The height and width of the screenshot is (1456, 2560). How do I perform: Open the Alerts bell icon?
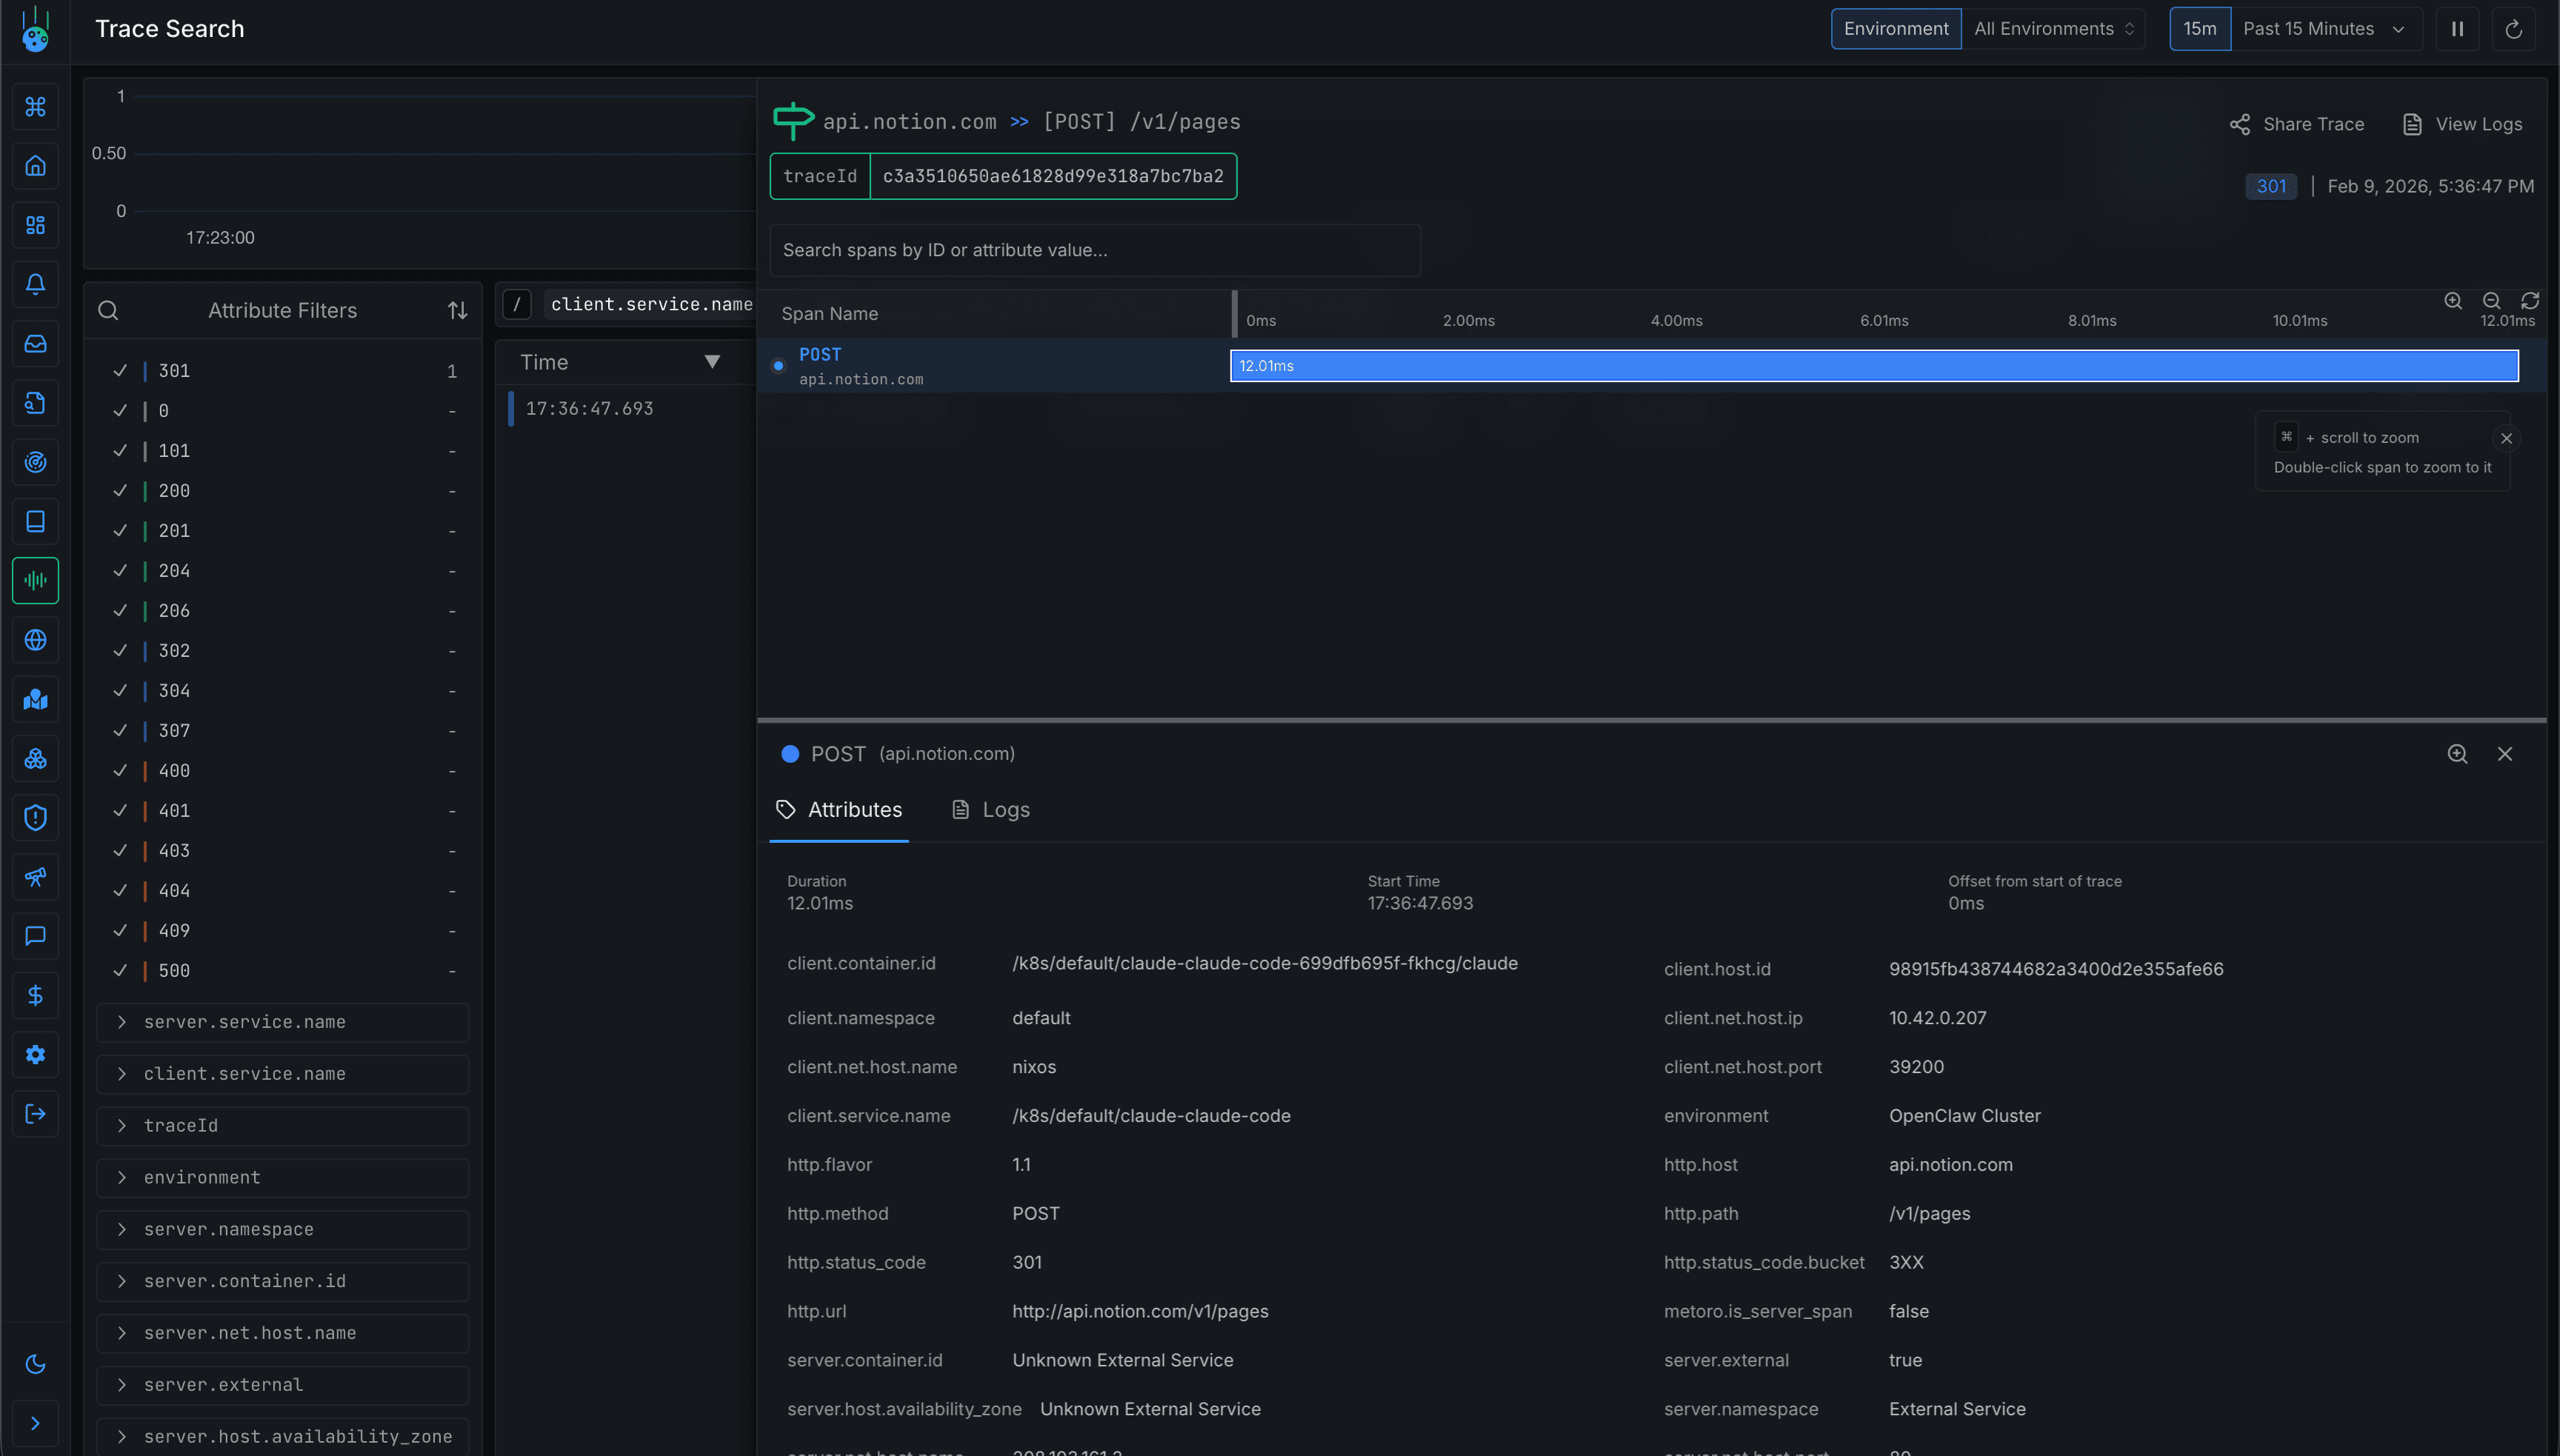pos(36,284)
